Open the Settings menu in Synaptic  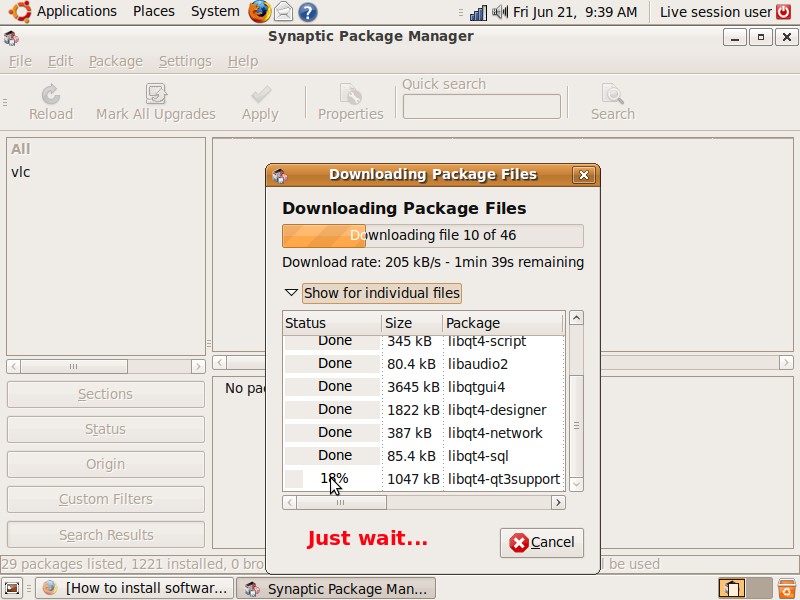[185, 61]
